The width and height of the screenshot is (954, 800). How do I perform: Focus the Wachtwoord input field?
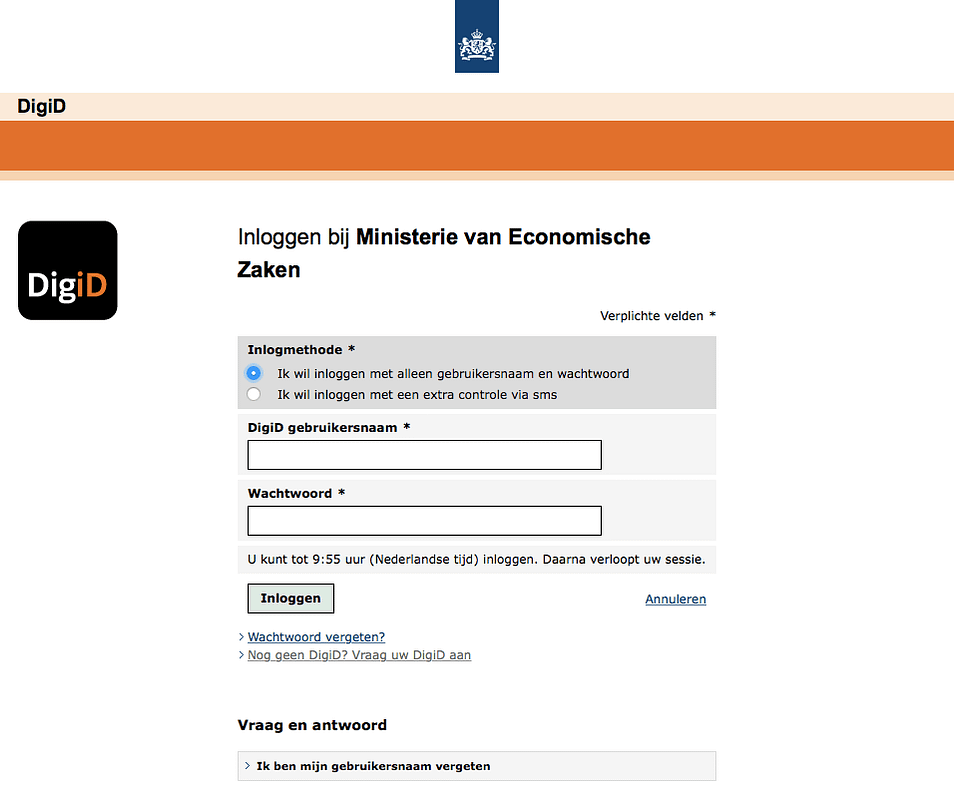[424, 521]
